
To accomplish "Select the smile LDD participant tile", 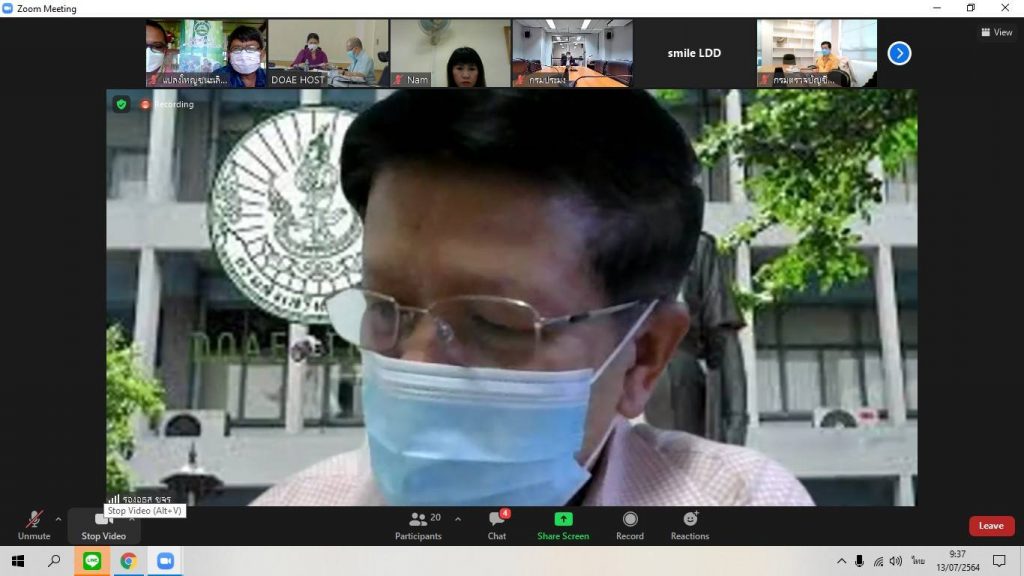I will (694, 53).
